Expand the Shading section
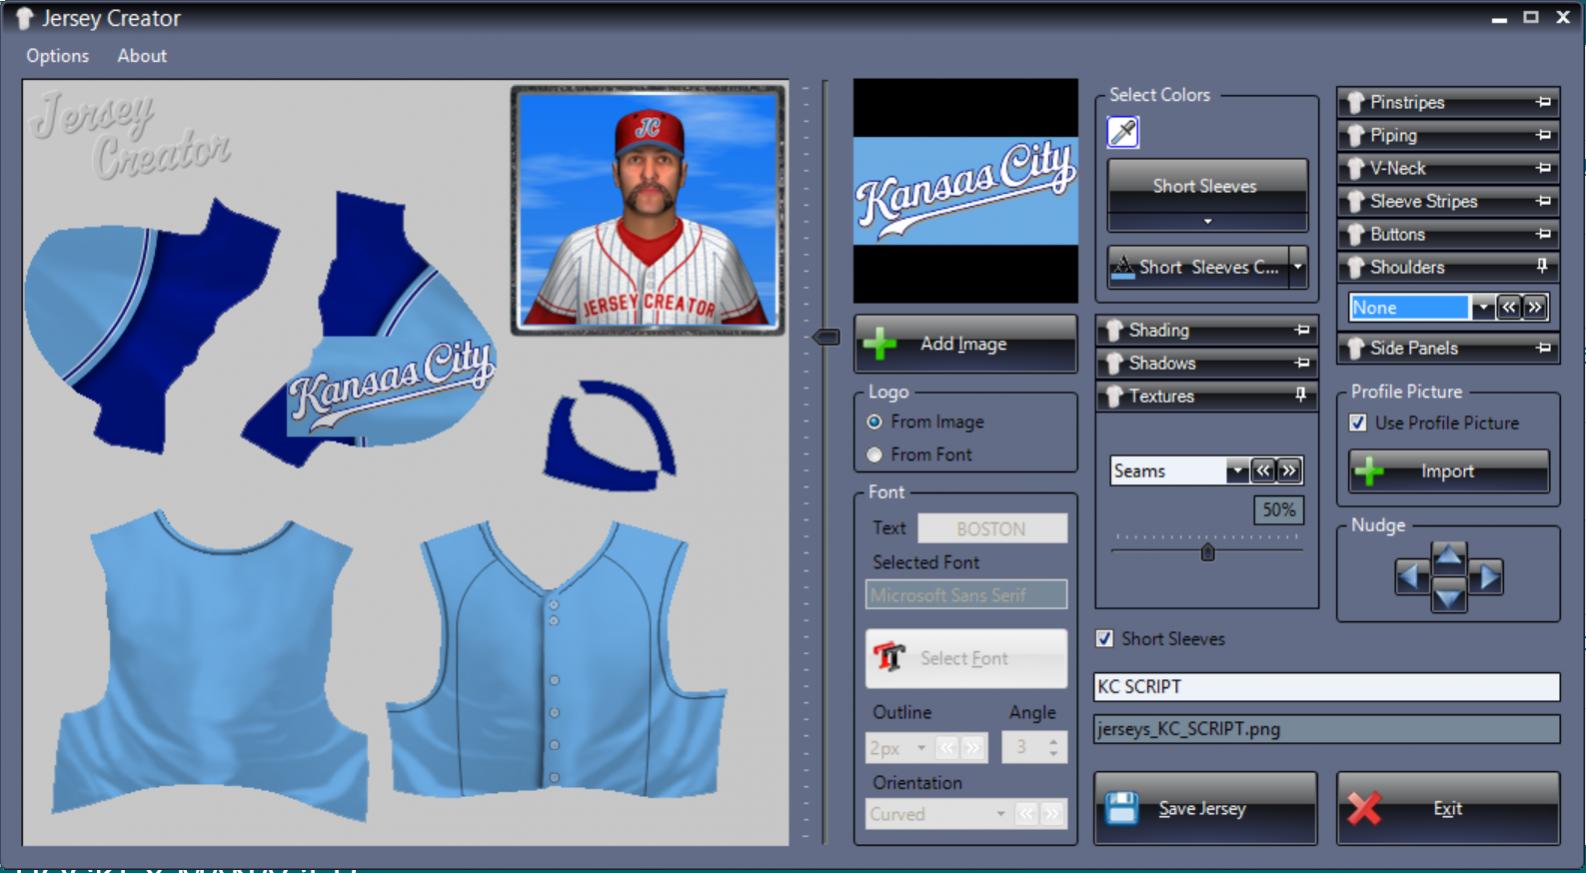 click(x=1207, y=330)
